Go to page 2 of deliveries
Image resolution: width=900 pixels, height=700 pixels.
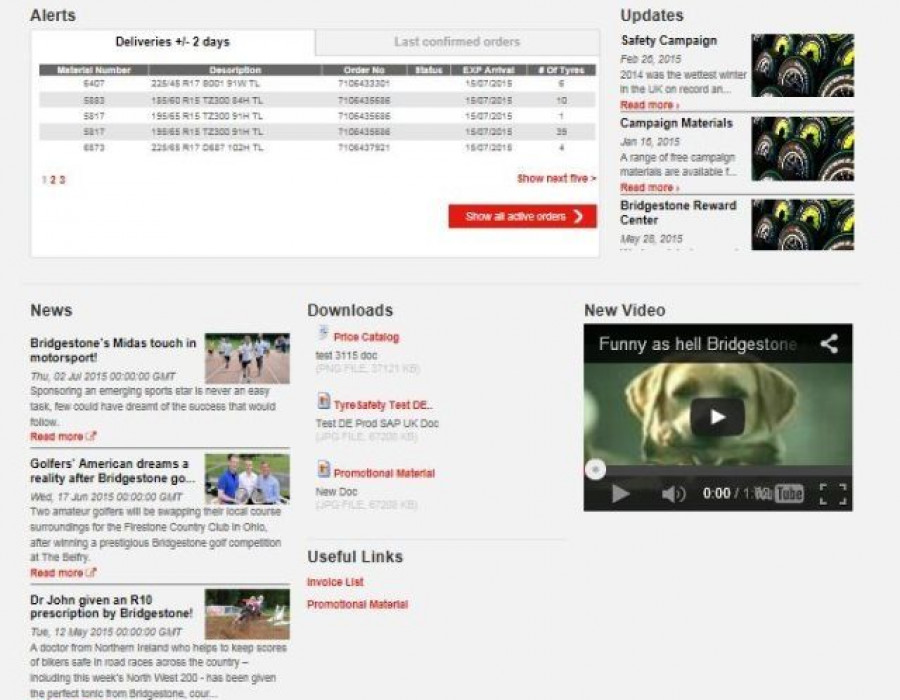[53, 180]
